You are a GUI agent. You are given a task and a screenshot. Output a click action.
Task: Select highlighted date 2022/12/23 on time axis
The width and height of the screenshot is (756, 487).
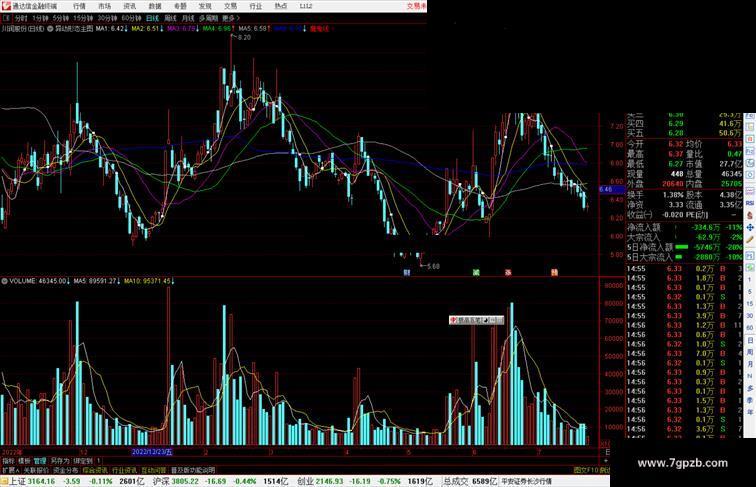pos(152,452)
